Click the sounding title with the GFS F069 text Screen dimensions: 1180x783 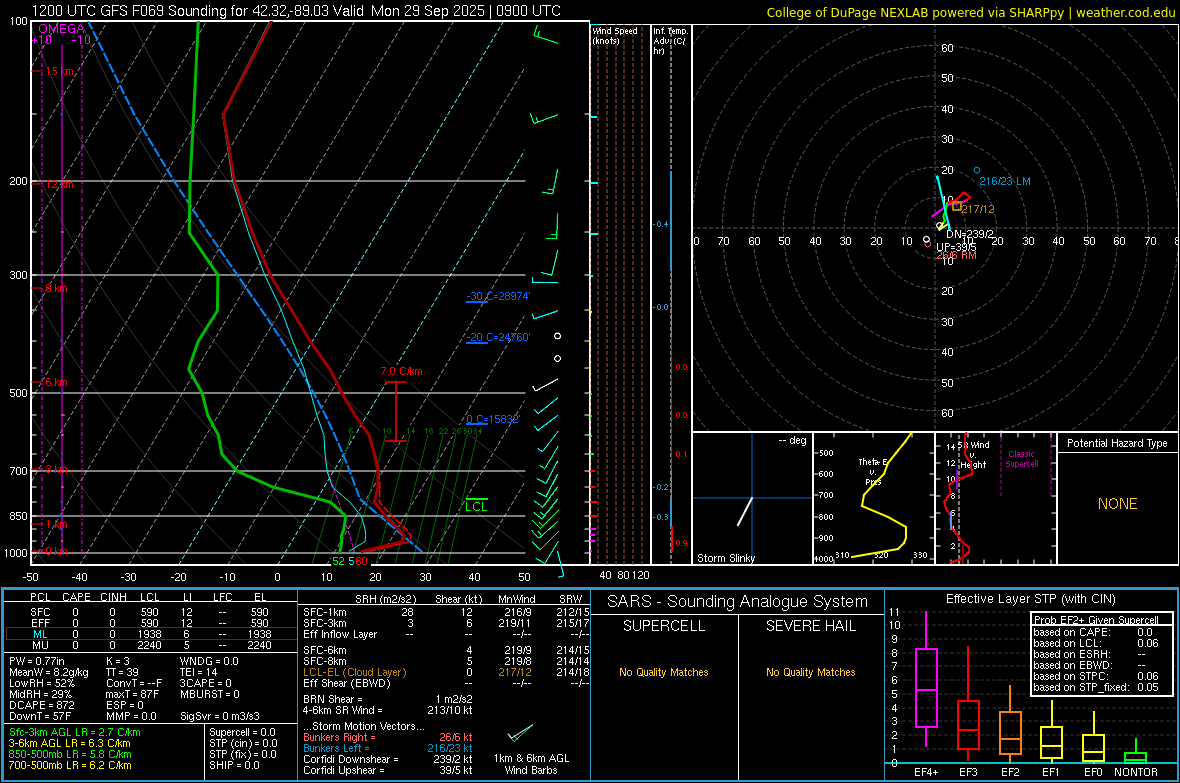point(297,11)
